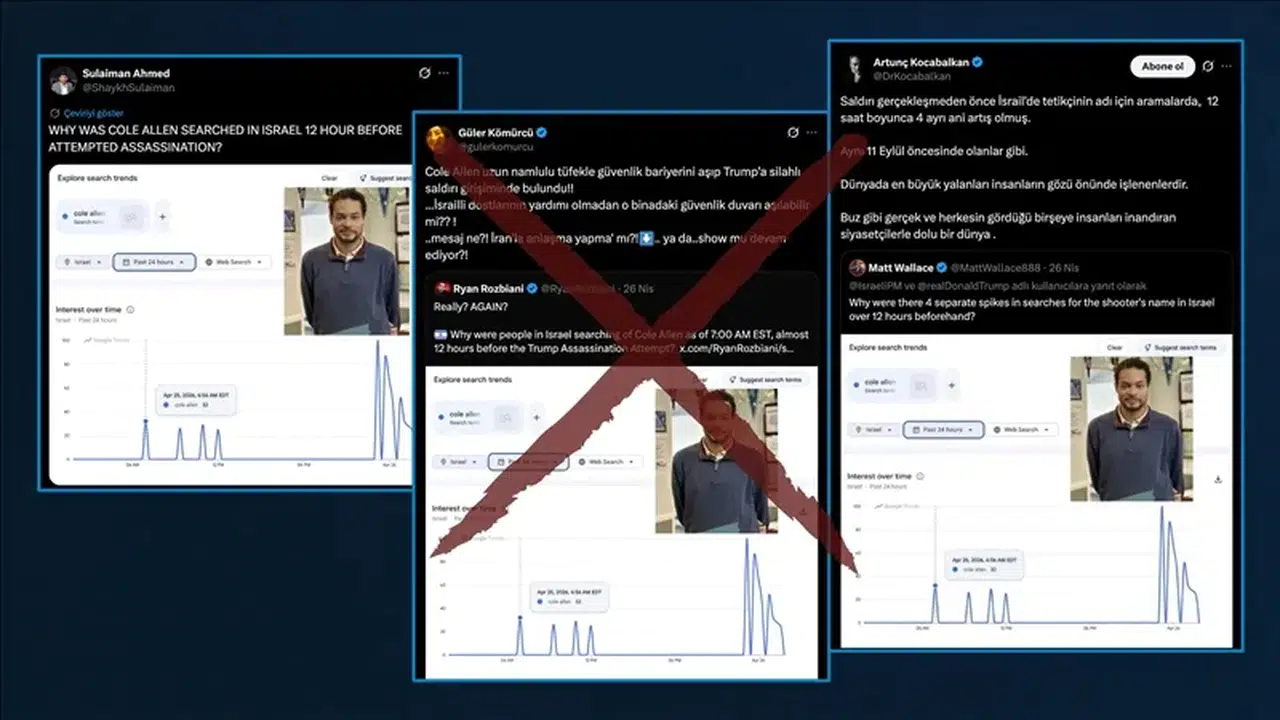This screenshot has width=1280, height=720.
Task: Click Suggest search terms in Güler Kömürcü's tweet
Action: [768, 380]
